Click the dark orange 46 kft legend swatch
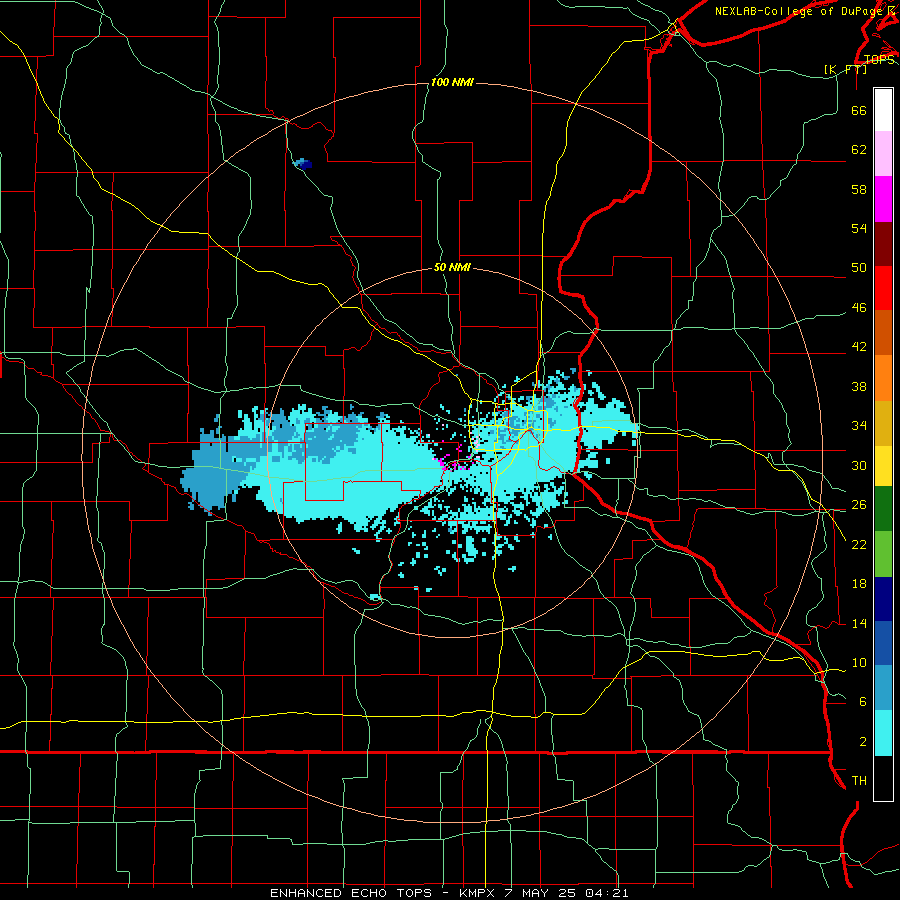The width and height of the screenshot is (900, 900). [883, 333]
